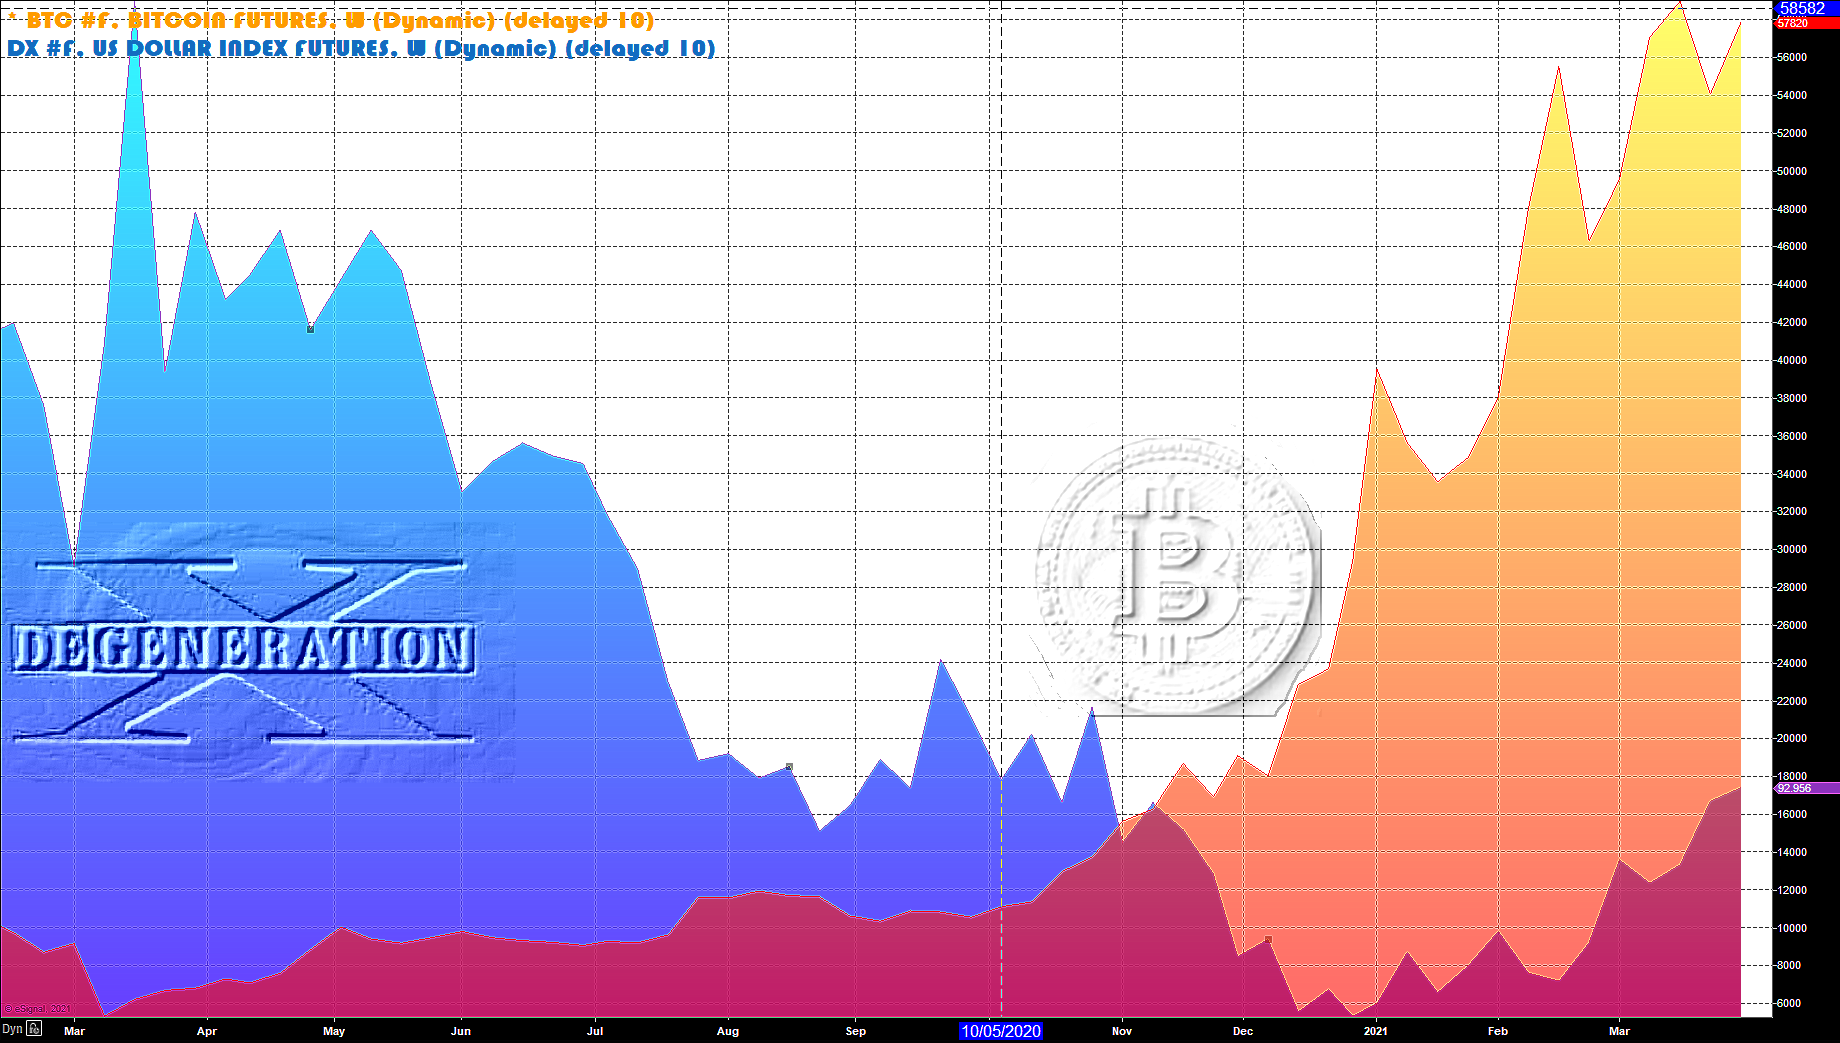Click the 50000 price axis value
The height and width of the screenshot is (1043, 1840).
point(1792,171)
